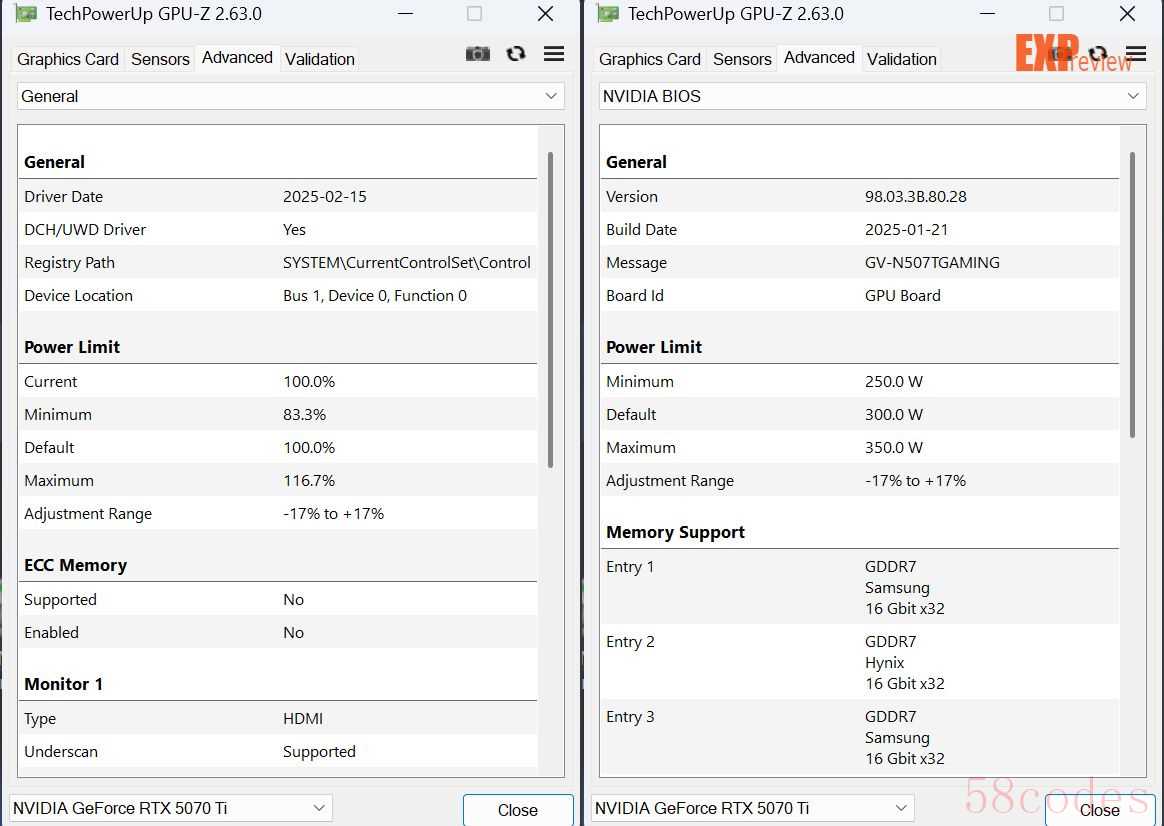Select the Board Id label
The width and height of the screenshot is (1164, 826).
coord(635,295)
